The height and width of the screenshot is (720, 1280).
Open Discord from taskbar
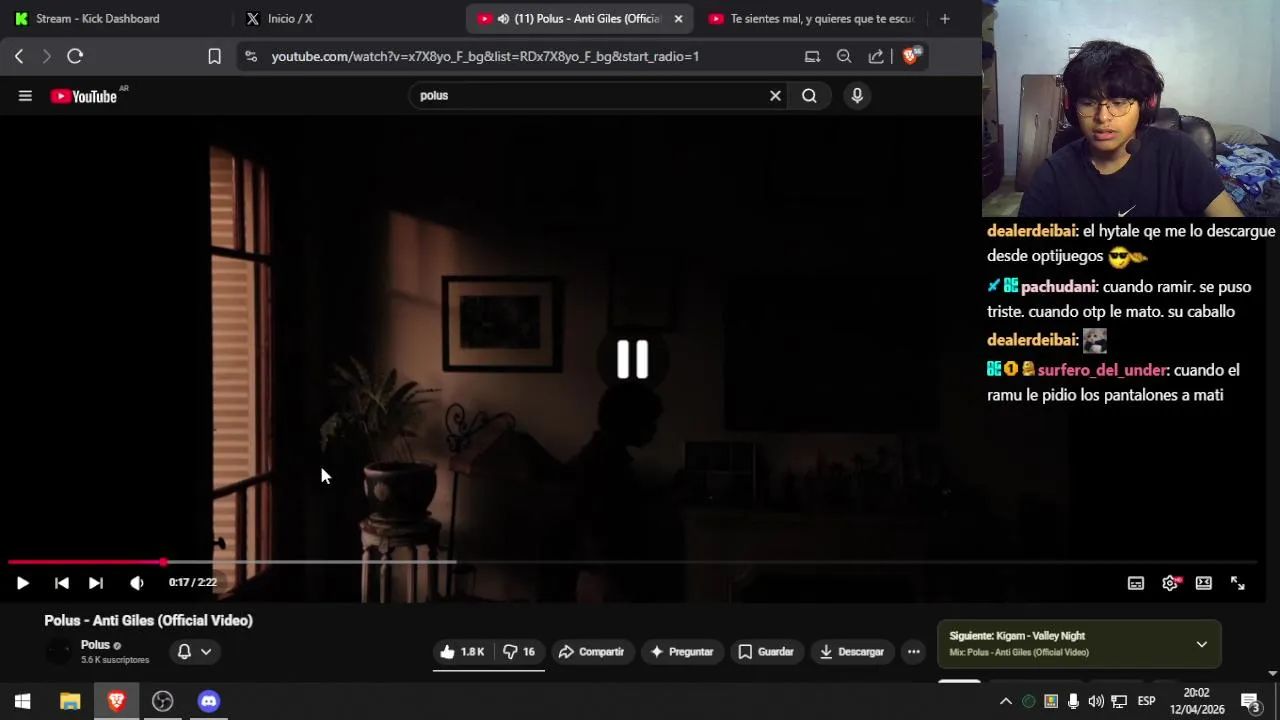pos(208,701)
